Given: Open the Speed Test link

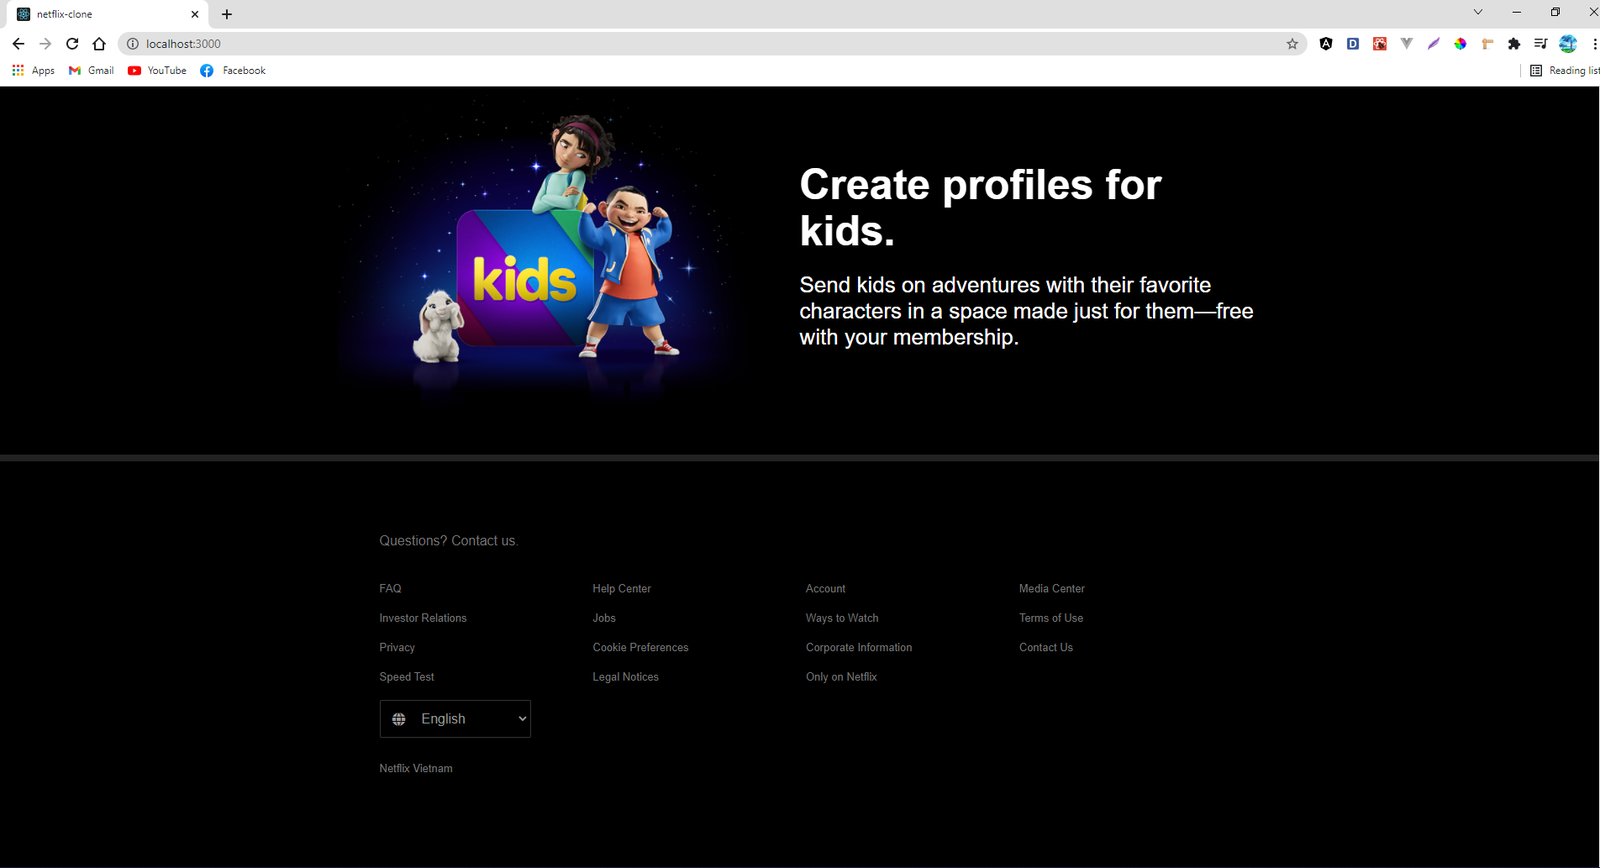Looking at the screenshot, I should (407, 677).
